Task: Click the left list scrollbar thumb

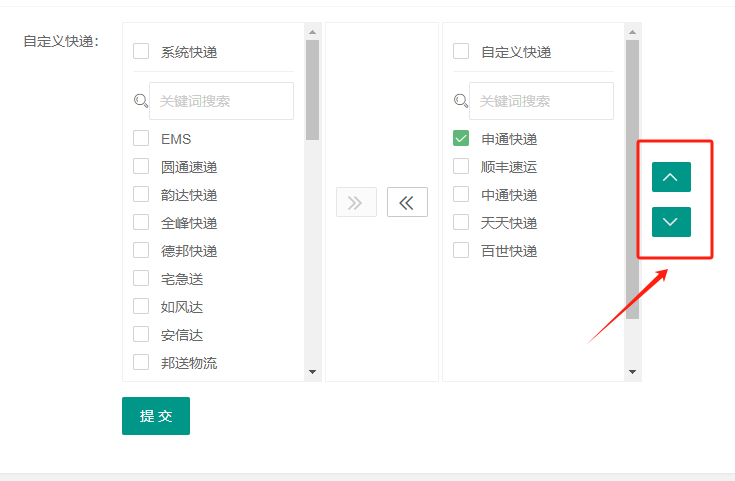Action: pyautogui.click(x=313, y=90)
